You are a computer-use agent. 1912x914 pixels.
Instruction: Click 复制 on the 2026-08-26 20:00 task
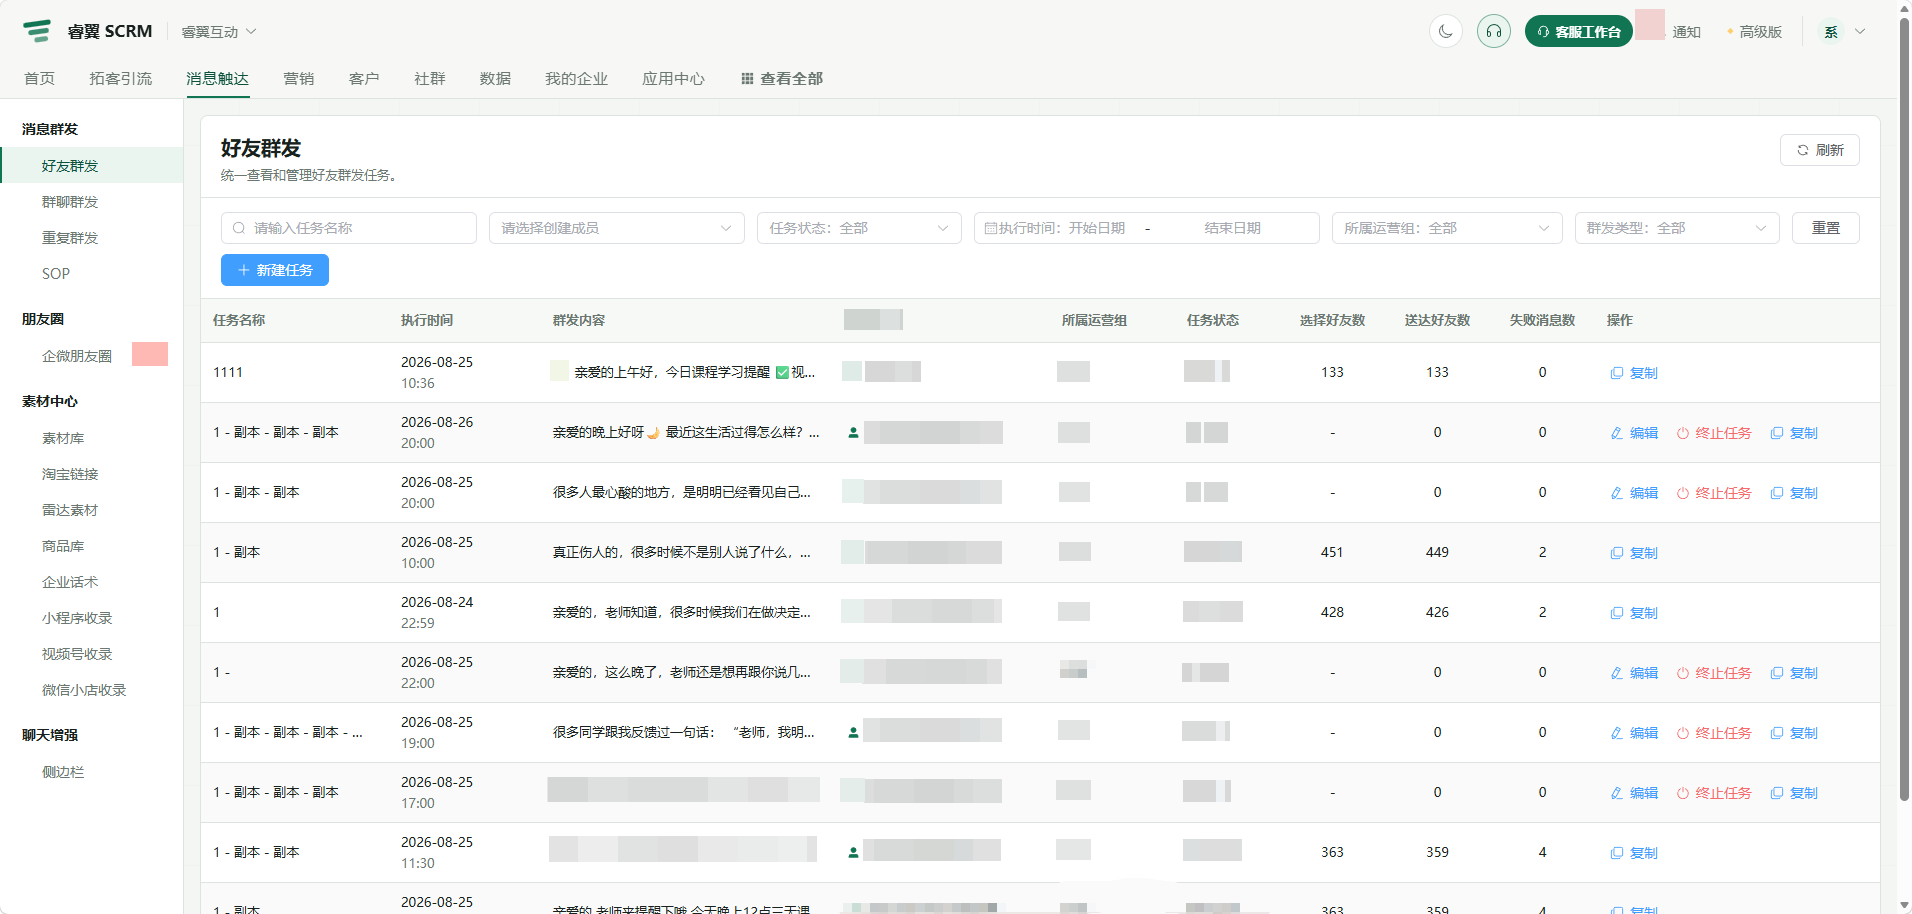click(x=1794, y=433)
